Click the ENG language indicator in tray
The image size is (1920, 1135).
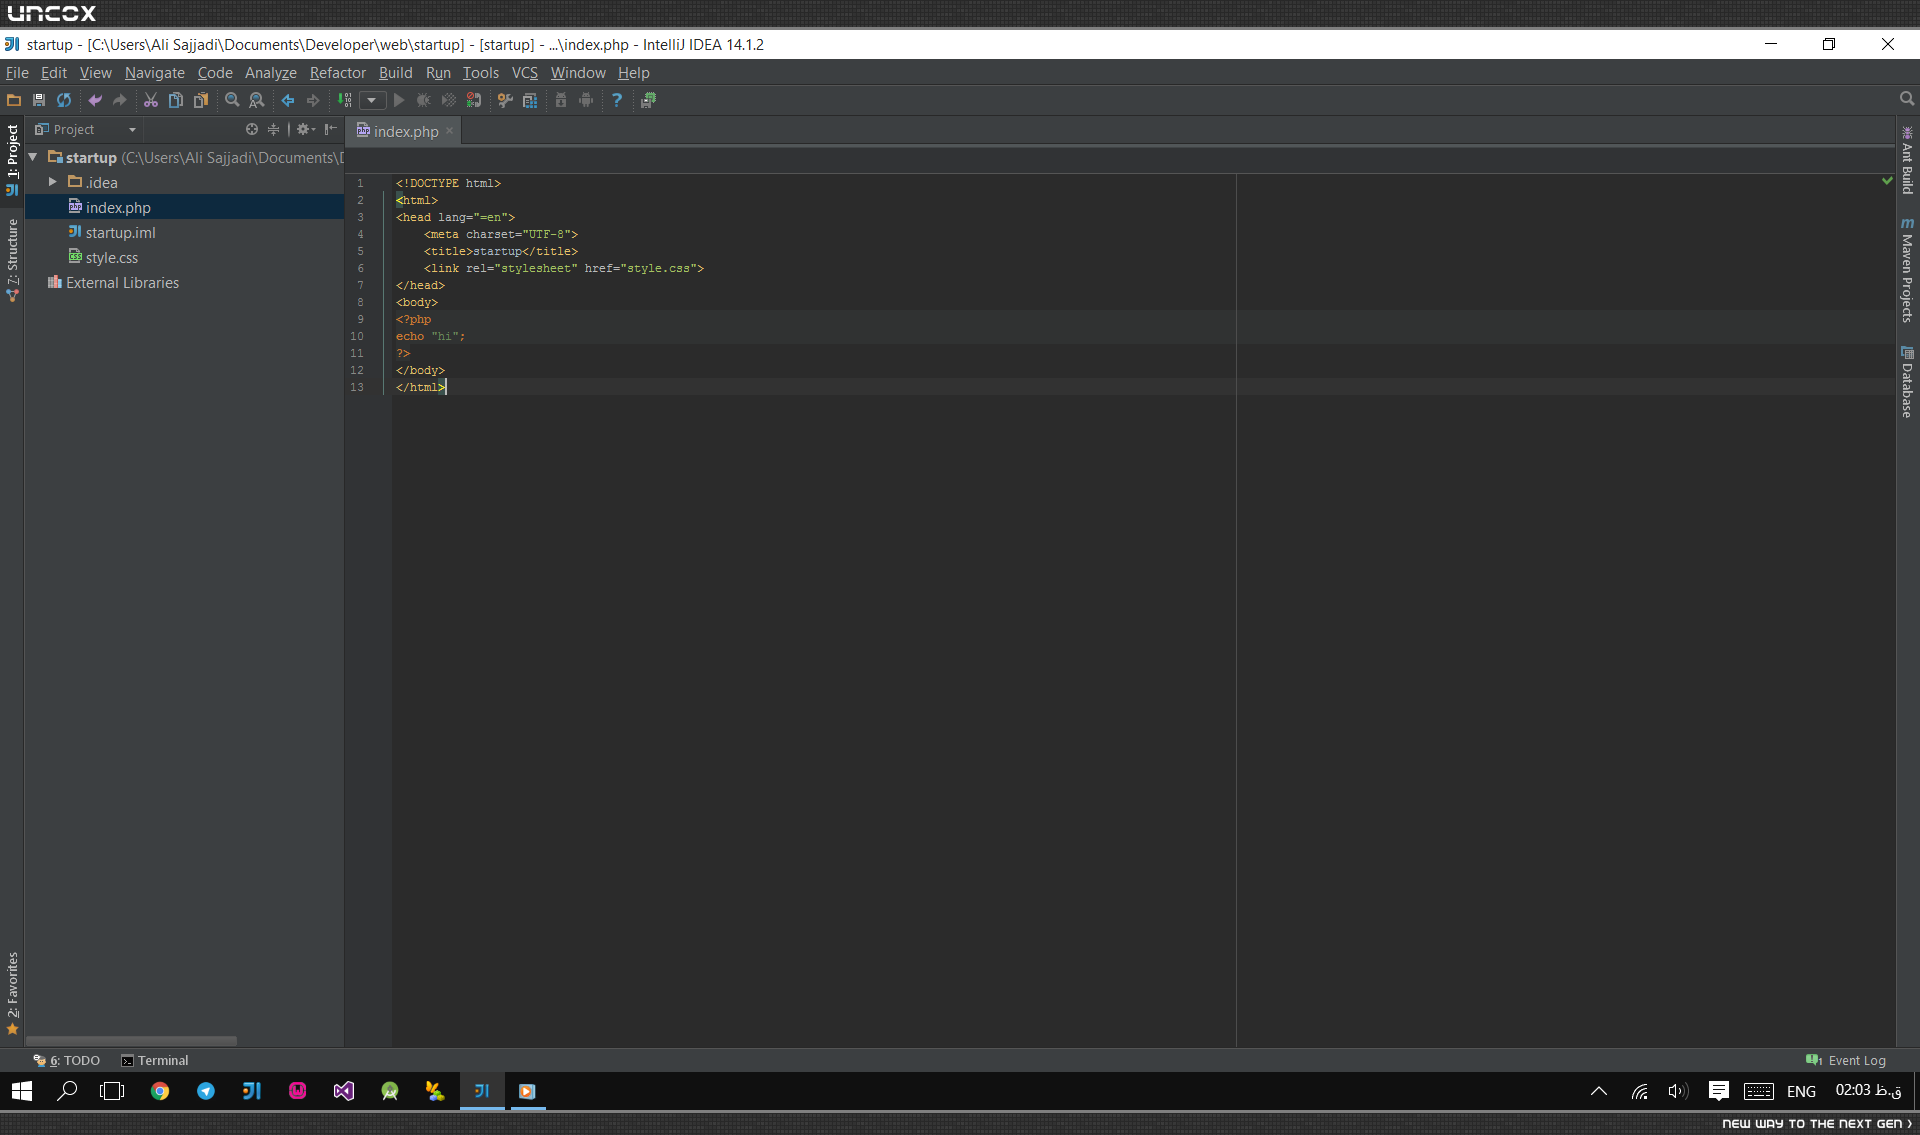[1801, 1091]
